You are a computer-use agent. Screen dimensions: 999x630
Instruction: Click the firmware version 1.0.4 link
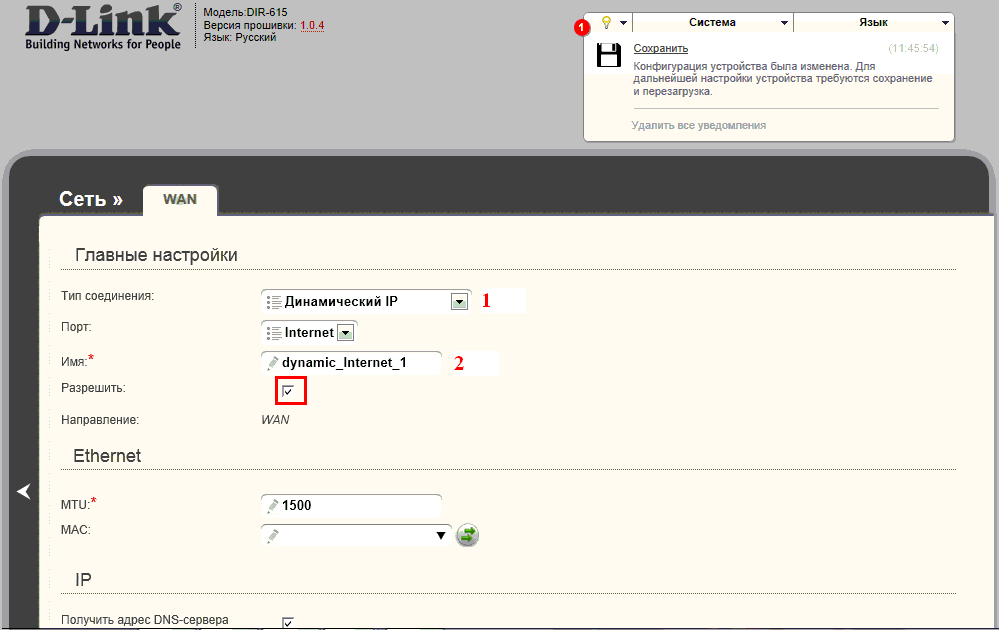(x=312, y=25)
